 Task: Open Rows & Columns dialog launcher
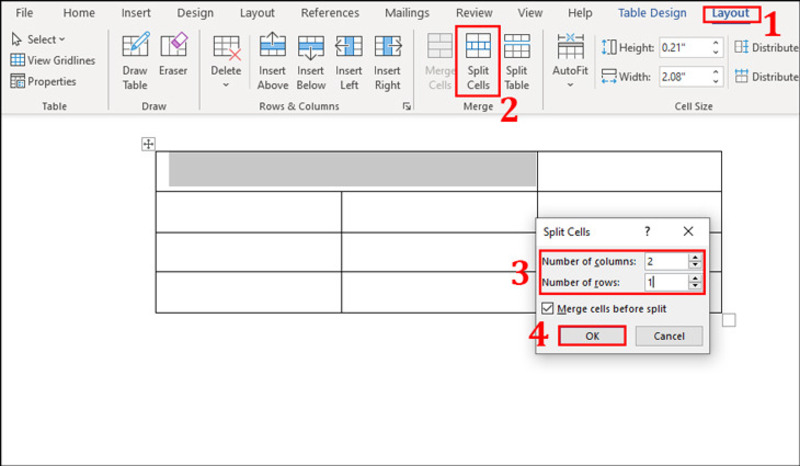(x=407, y=106)
